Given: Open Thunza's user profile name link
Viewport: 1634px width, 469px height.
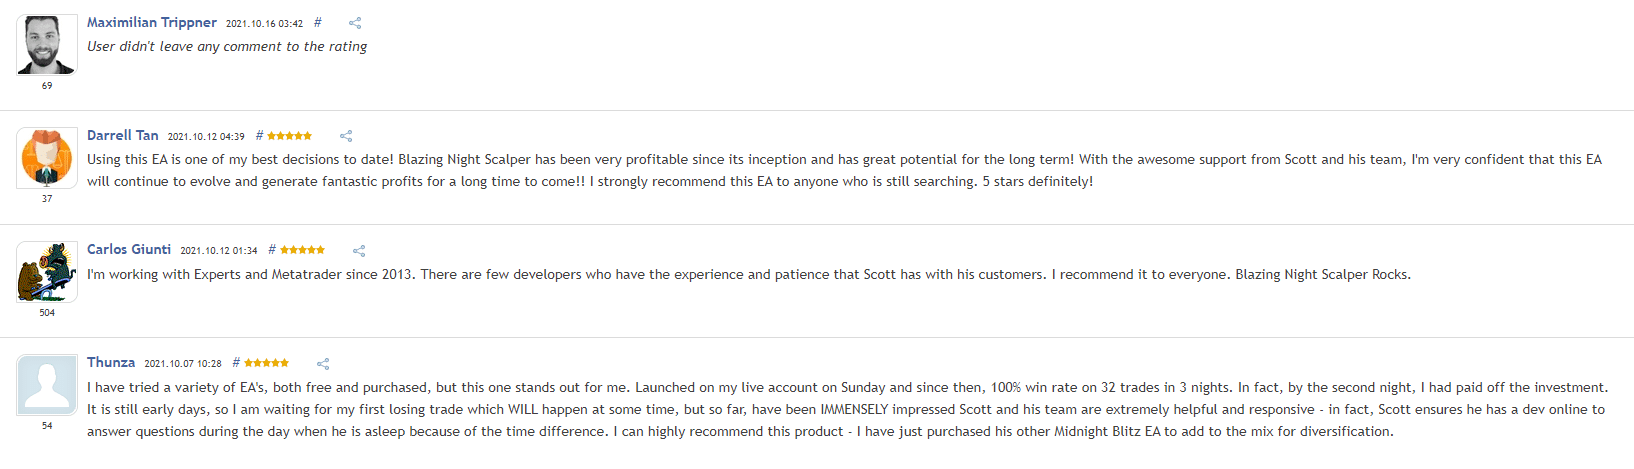Looking at the screenshot, I should pyautogui.click(x=111, y=362).
